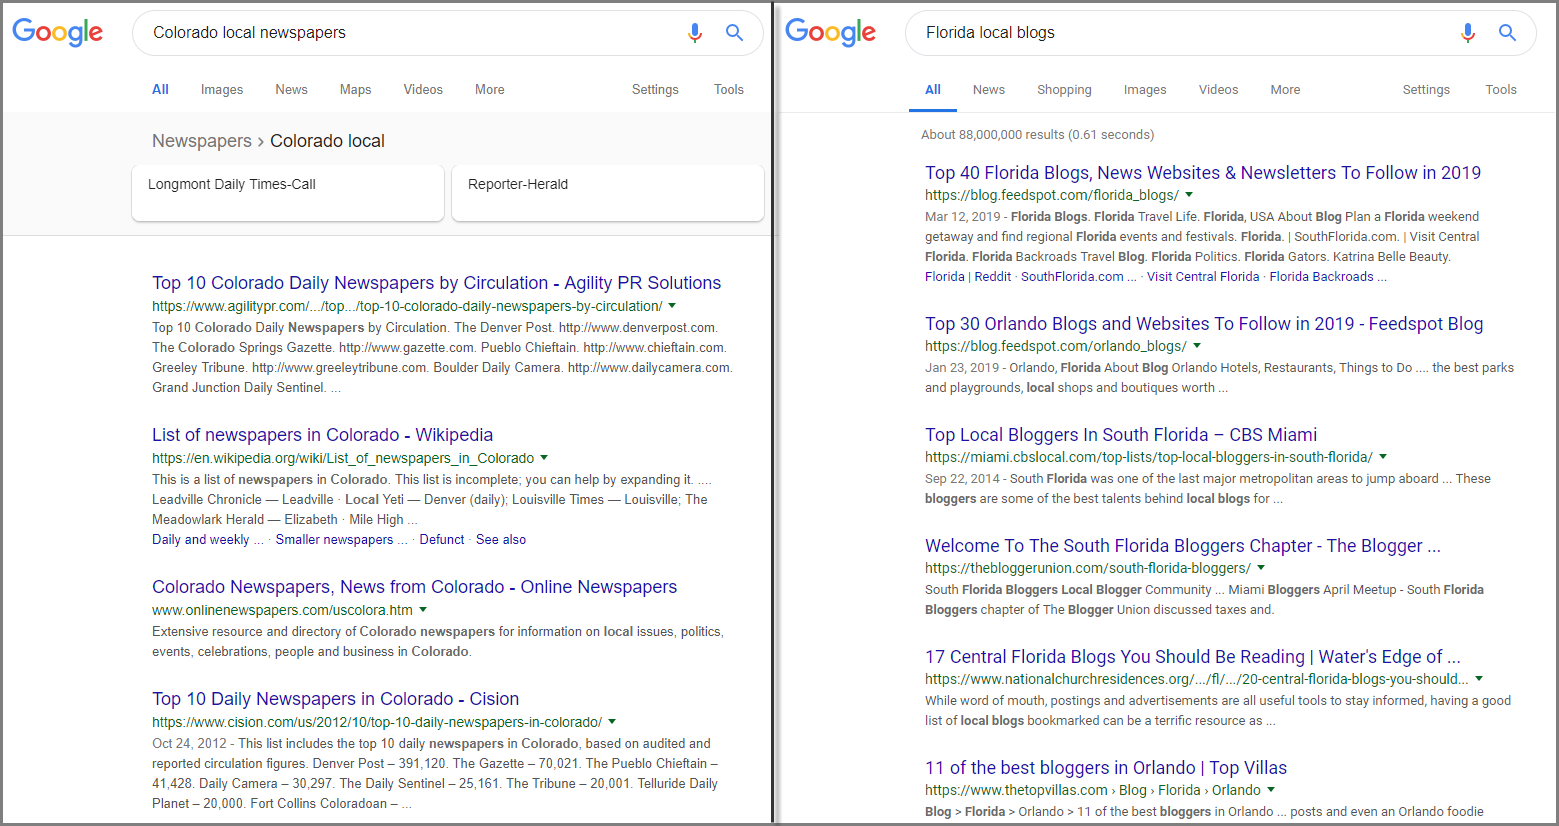The width and height of the screenshot is (1559, 826).
Task: Open Top Local Bloggers In South Florida CBS Miami
Action: (1121, 435)
